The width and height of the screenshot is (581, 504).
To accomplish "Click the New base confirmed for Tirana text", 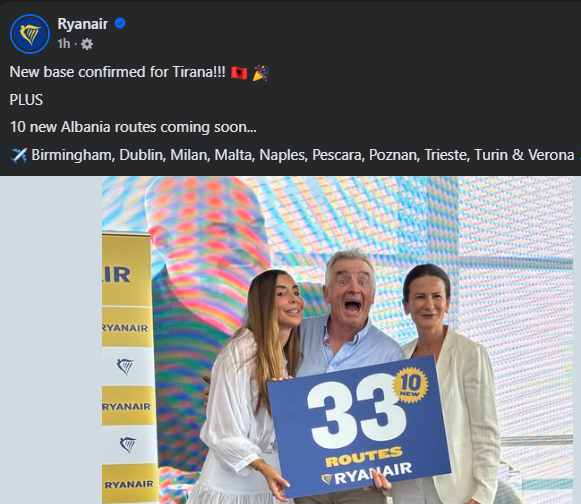I will click(x=117, y=72).
